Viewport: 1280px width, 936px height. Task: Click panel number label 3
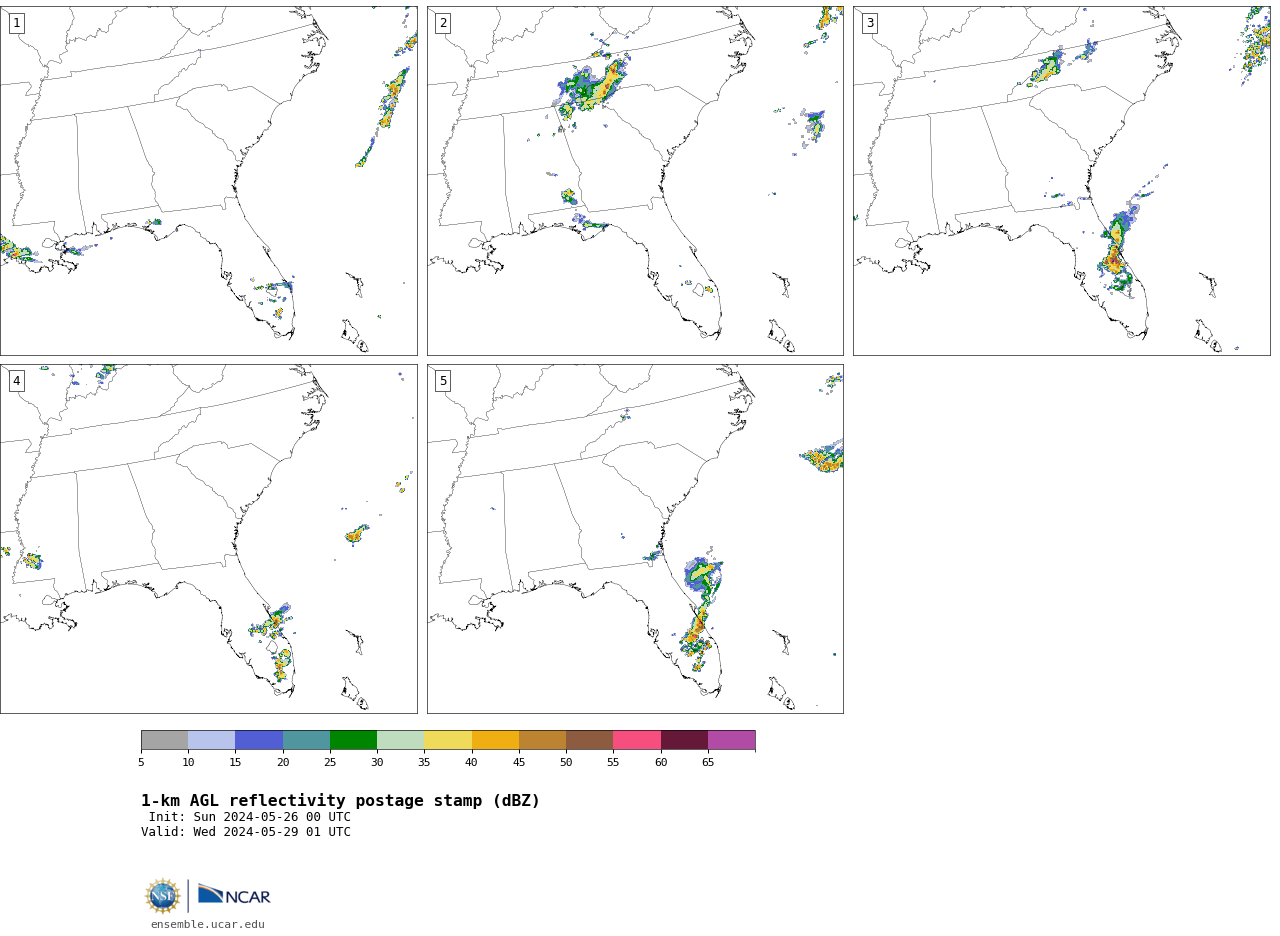point(869,23)
